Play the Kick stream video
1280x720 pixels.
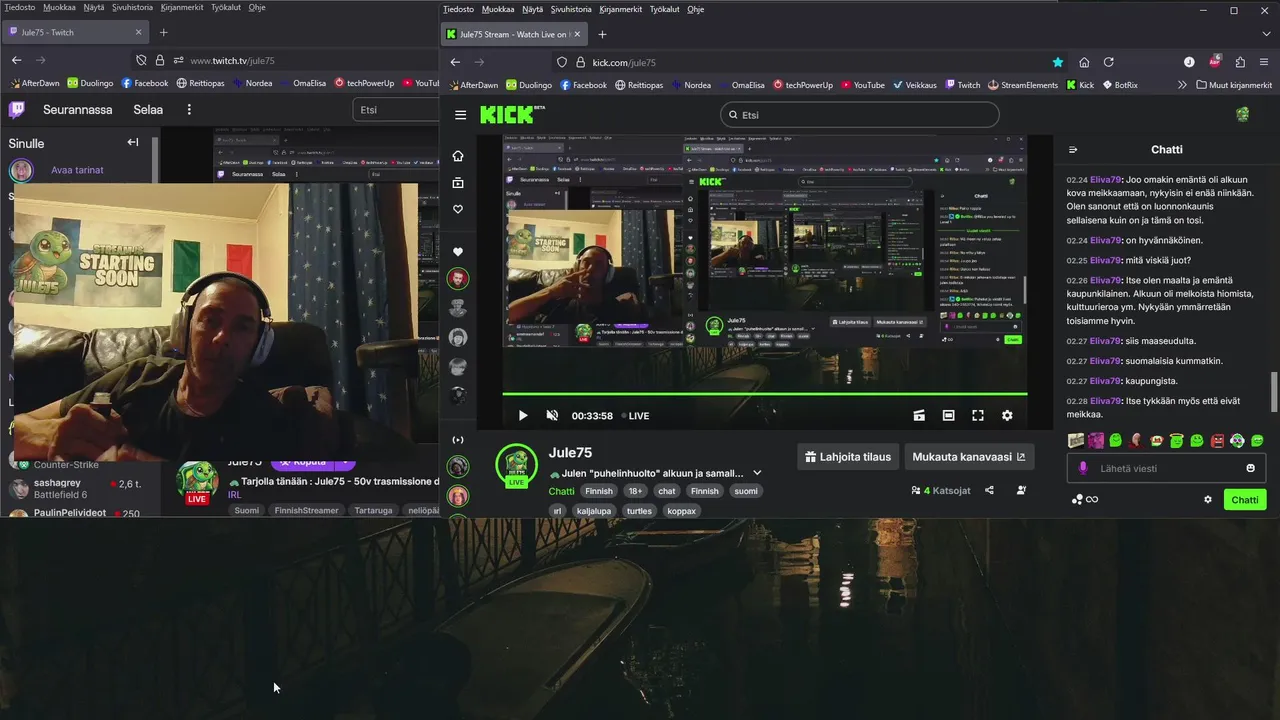[x=522, y=416]
